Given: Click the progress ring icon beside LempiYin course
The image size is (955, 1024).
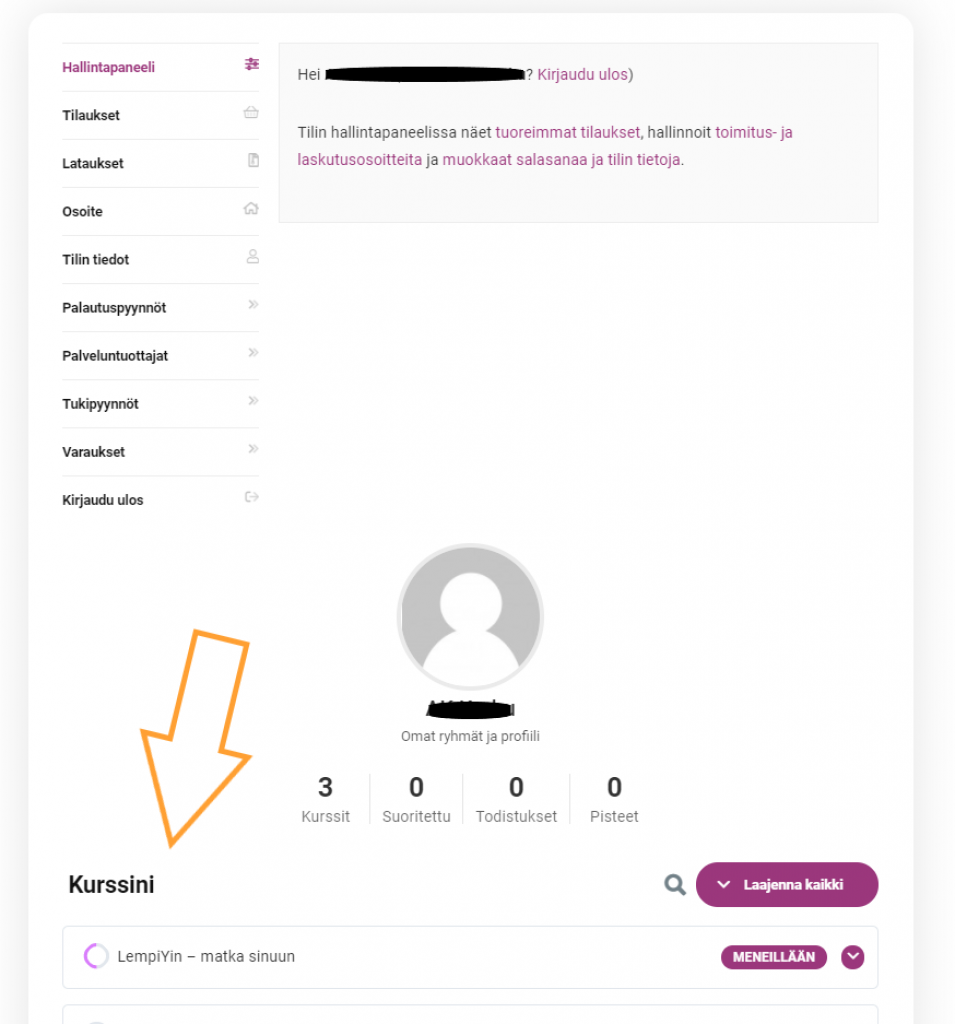Looking at the screenshot, I should tap(95, 957).
